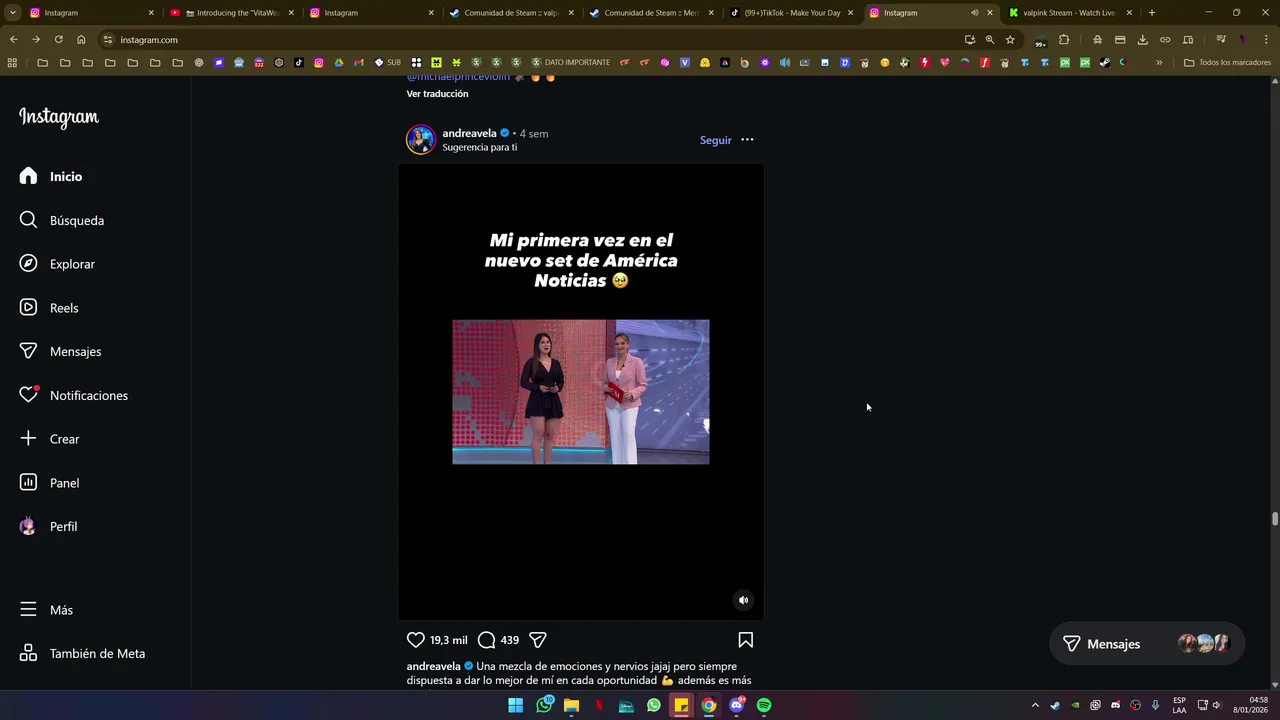The width and height of the screenshot is (1280, 720).
Task: Save andreavela post with bookmark icon
Action: [x=745, y=640]
